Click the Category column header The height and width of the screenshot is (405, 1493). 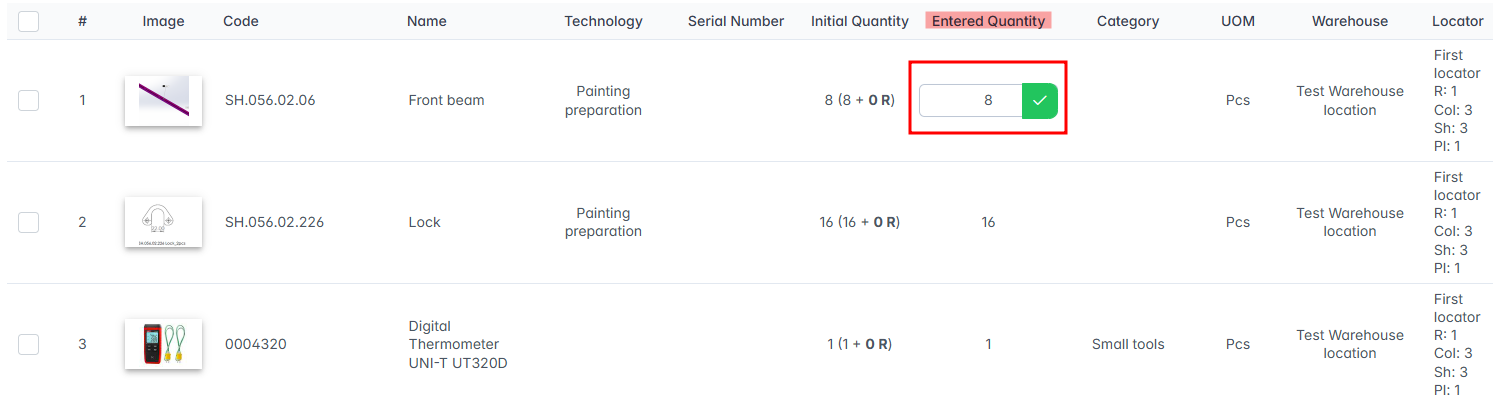1127,21
